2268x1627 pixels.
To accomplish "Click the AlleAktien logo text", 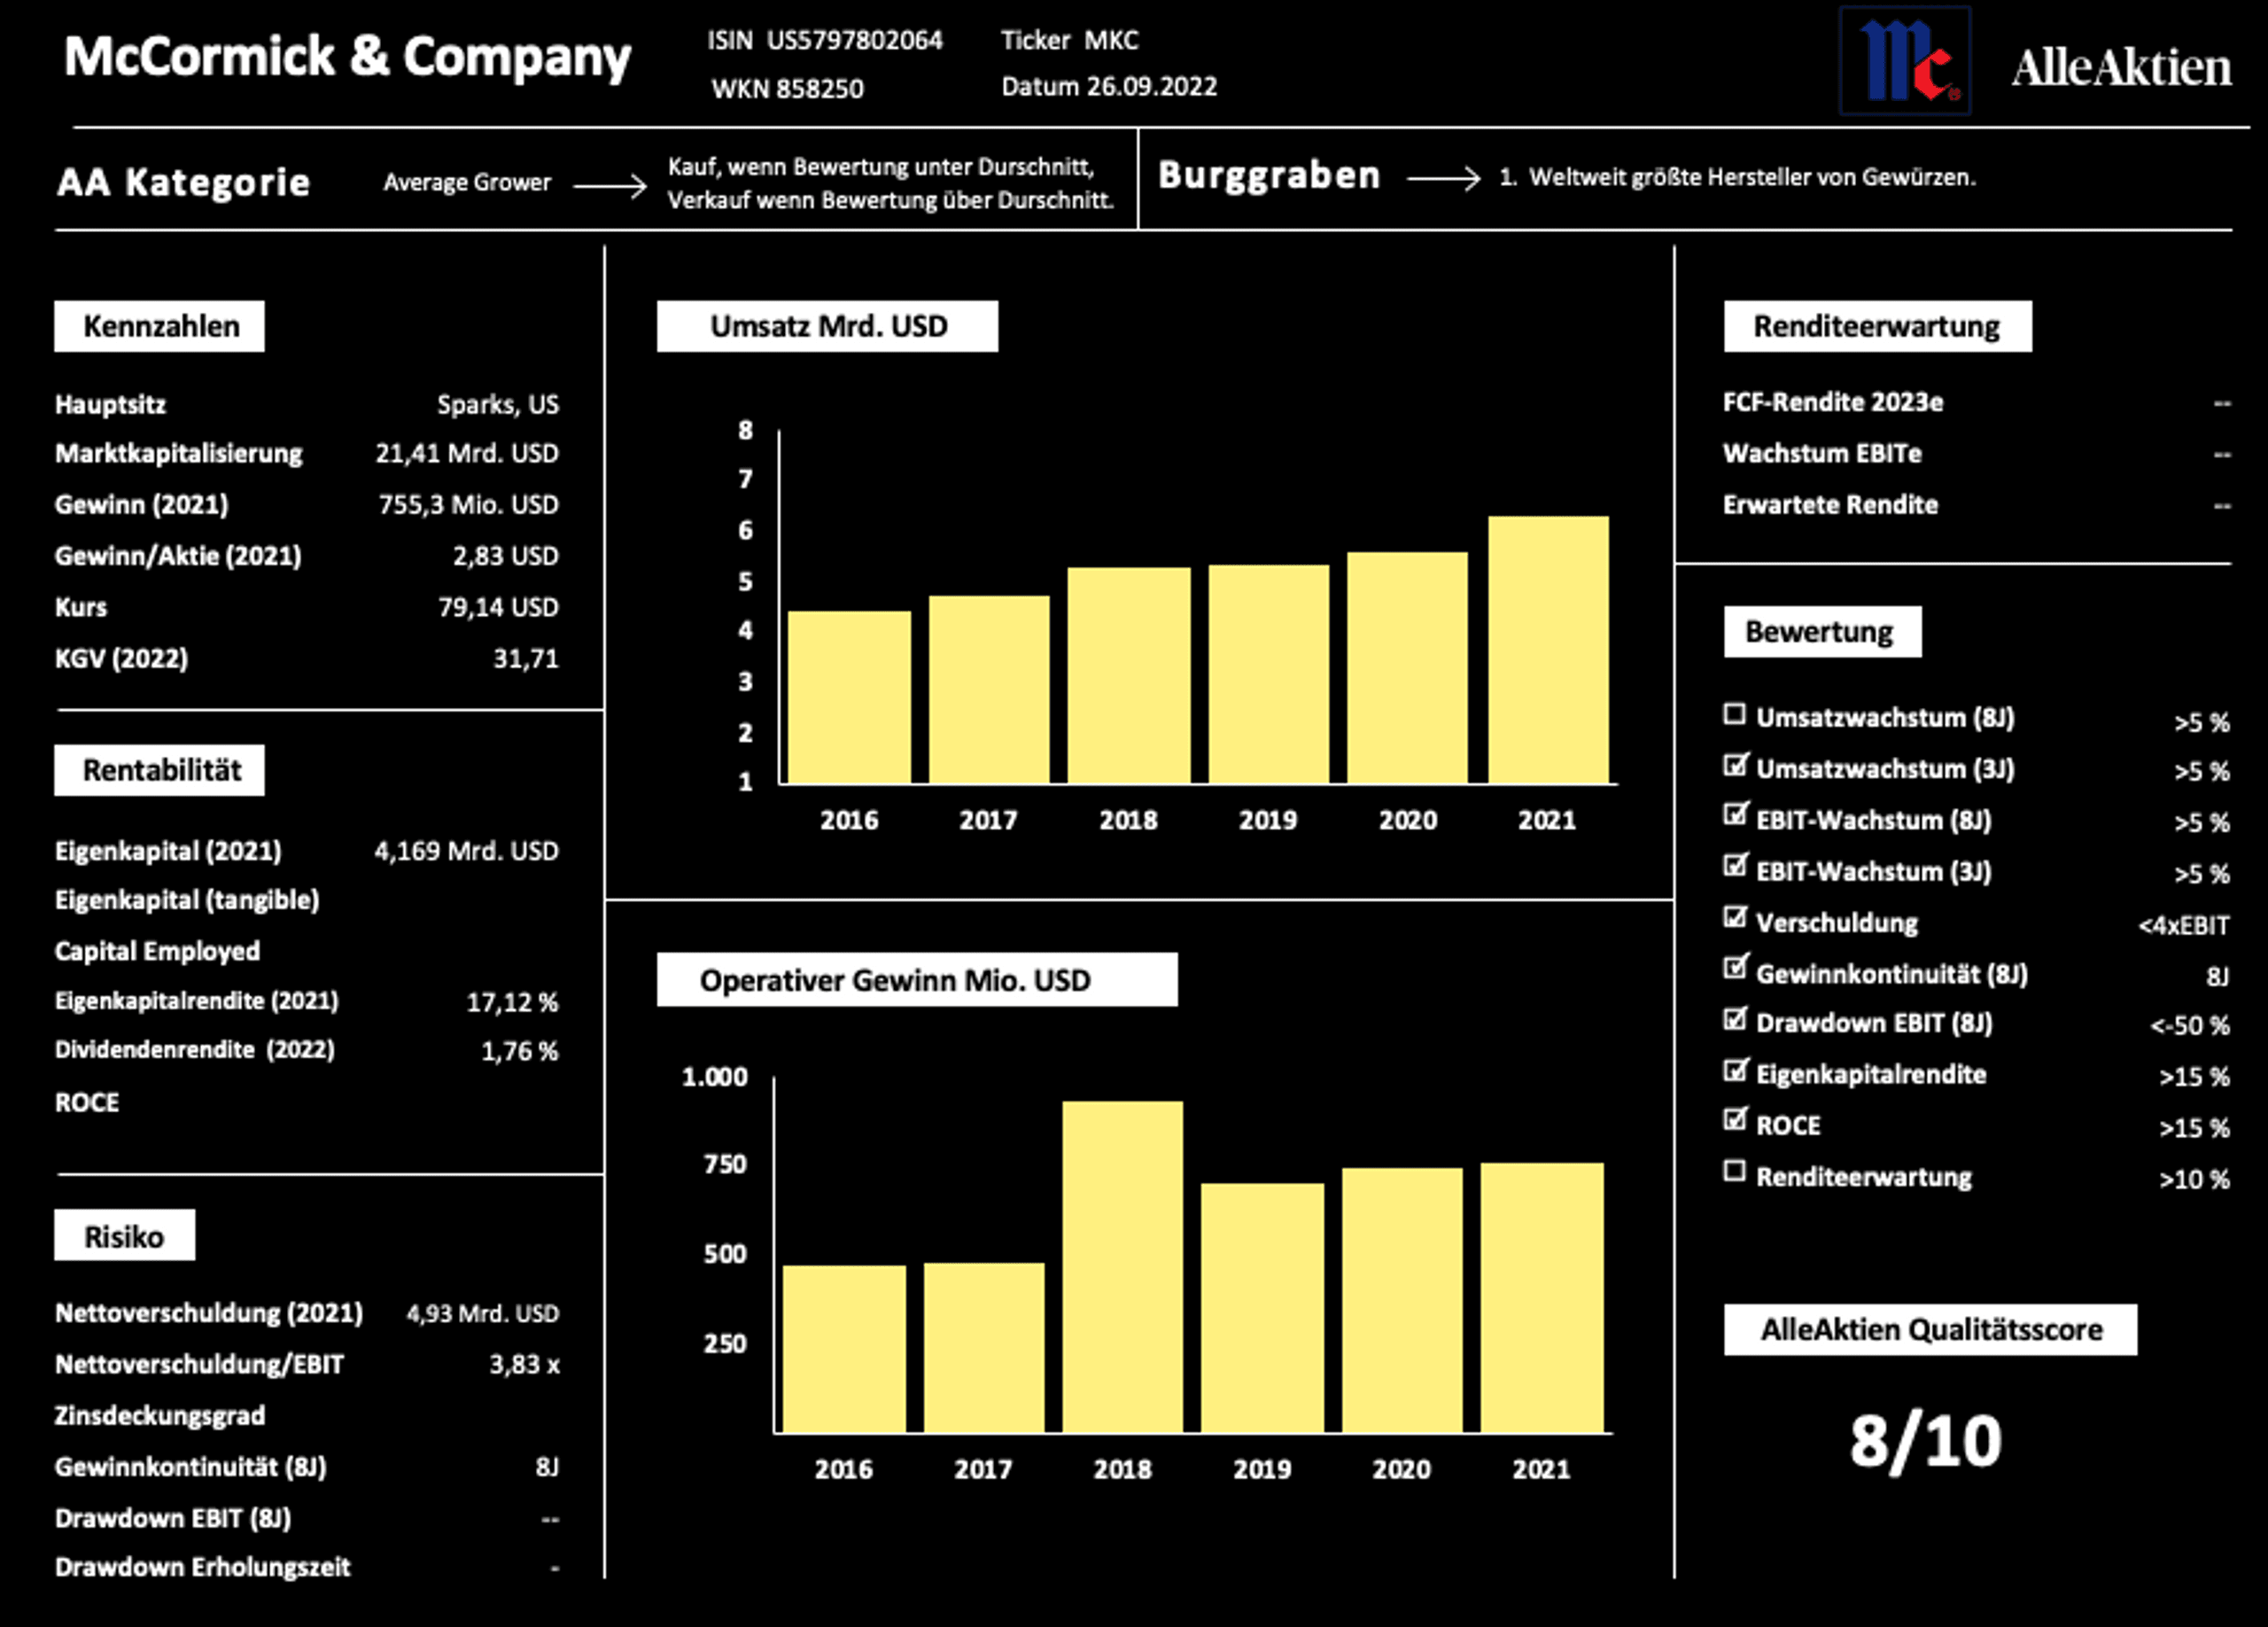I will coord(2121,68).
